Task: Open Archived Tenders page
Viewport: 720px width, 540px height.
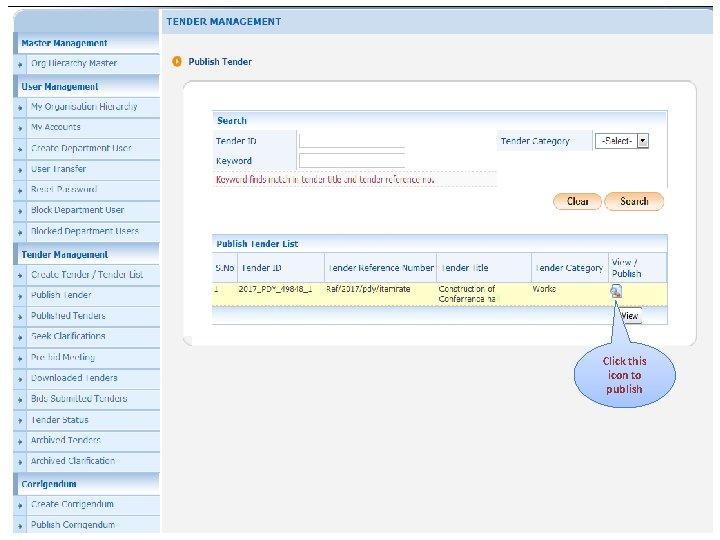Action: pyautogui.click(x=66, y=440)
